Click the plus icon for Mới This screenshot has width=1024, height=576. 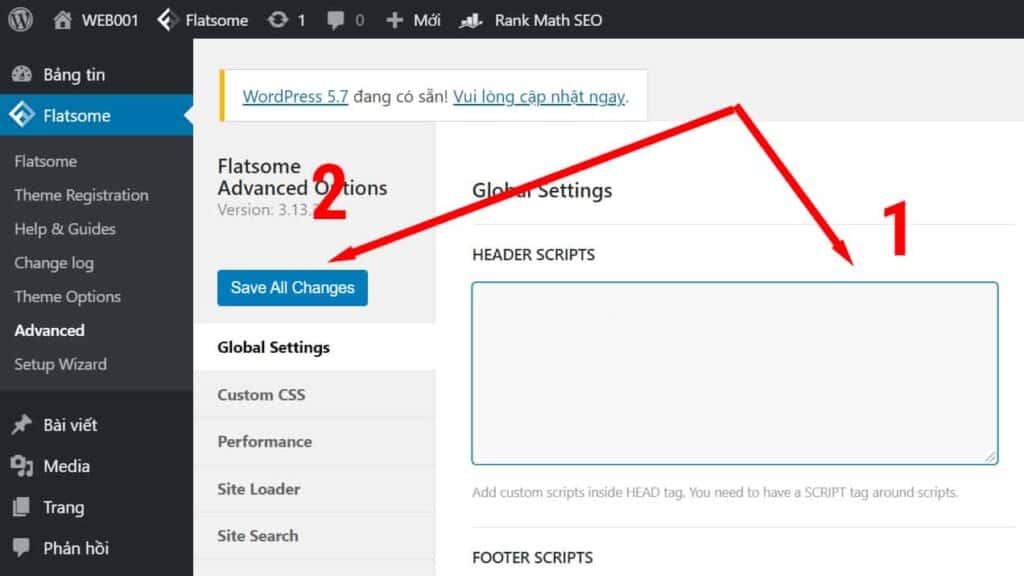(395, 20)
